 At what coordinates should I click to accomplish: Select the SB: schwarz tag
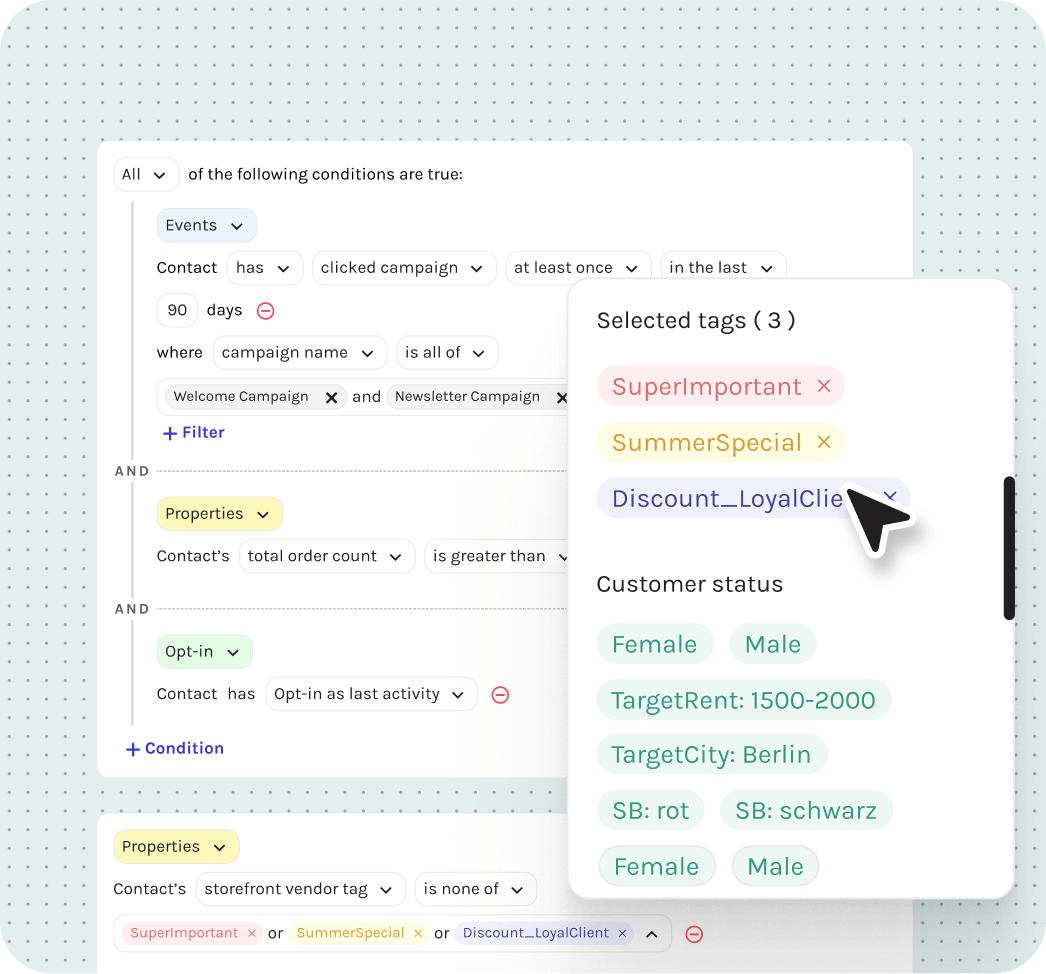coord(805,810)
